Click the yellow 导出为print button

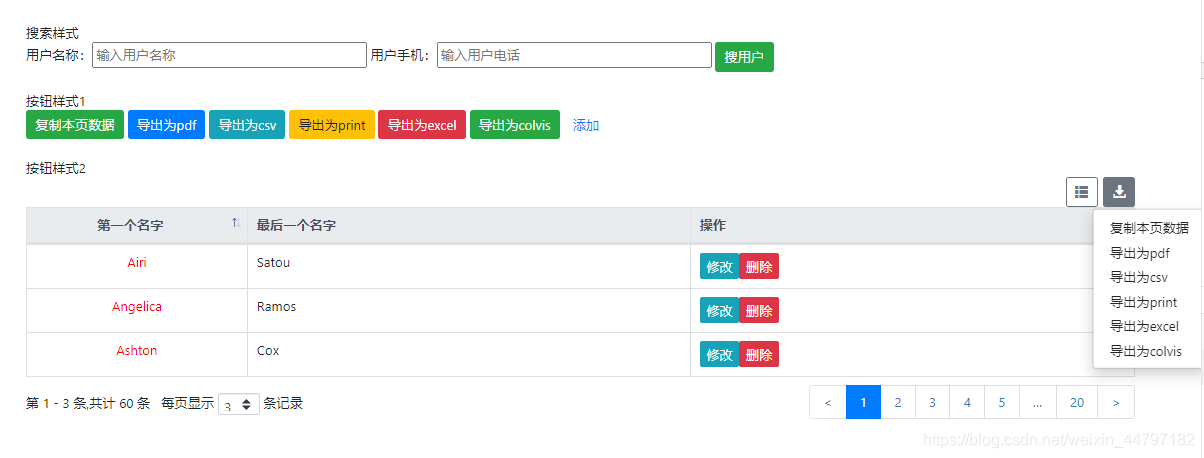coord(332,125)
